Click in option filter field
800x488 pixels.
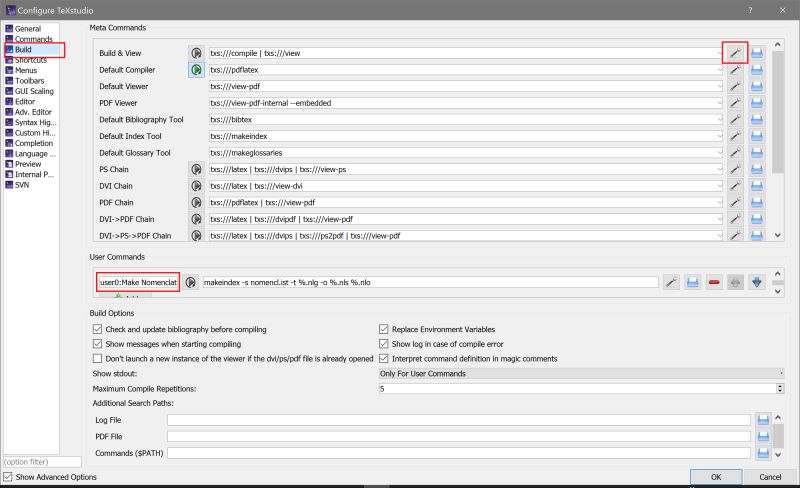point(42,461)
